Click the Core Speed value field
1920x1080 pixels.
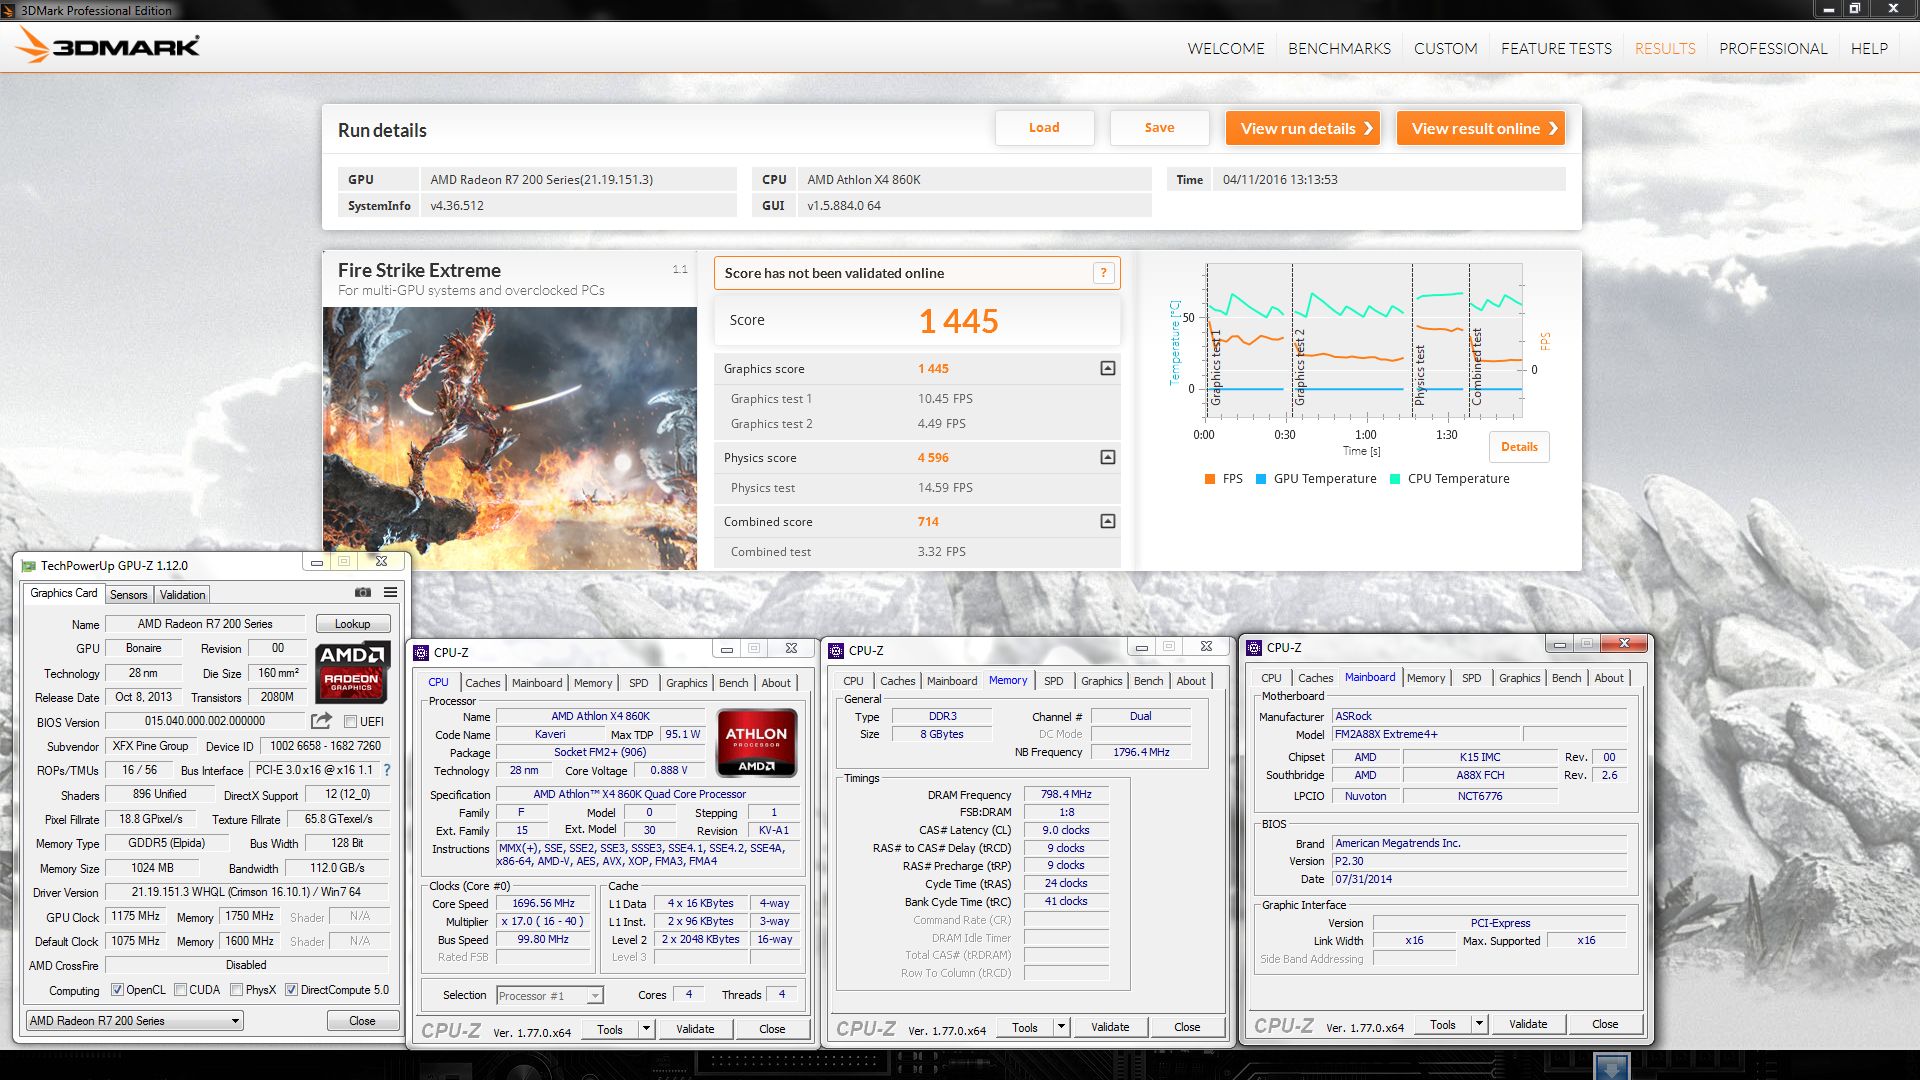[x=543, y=904]
